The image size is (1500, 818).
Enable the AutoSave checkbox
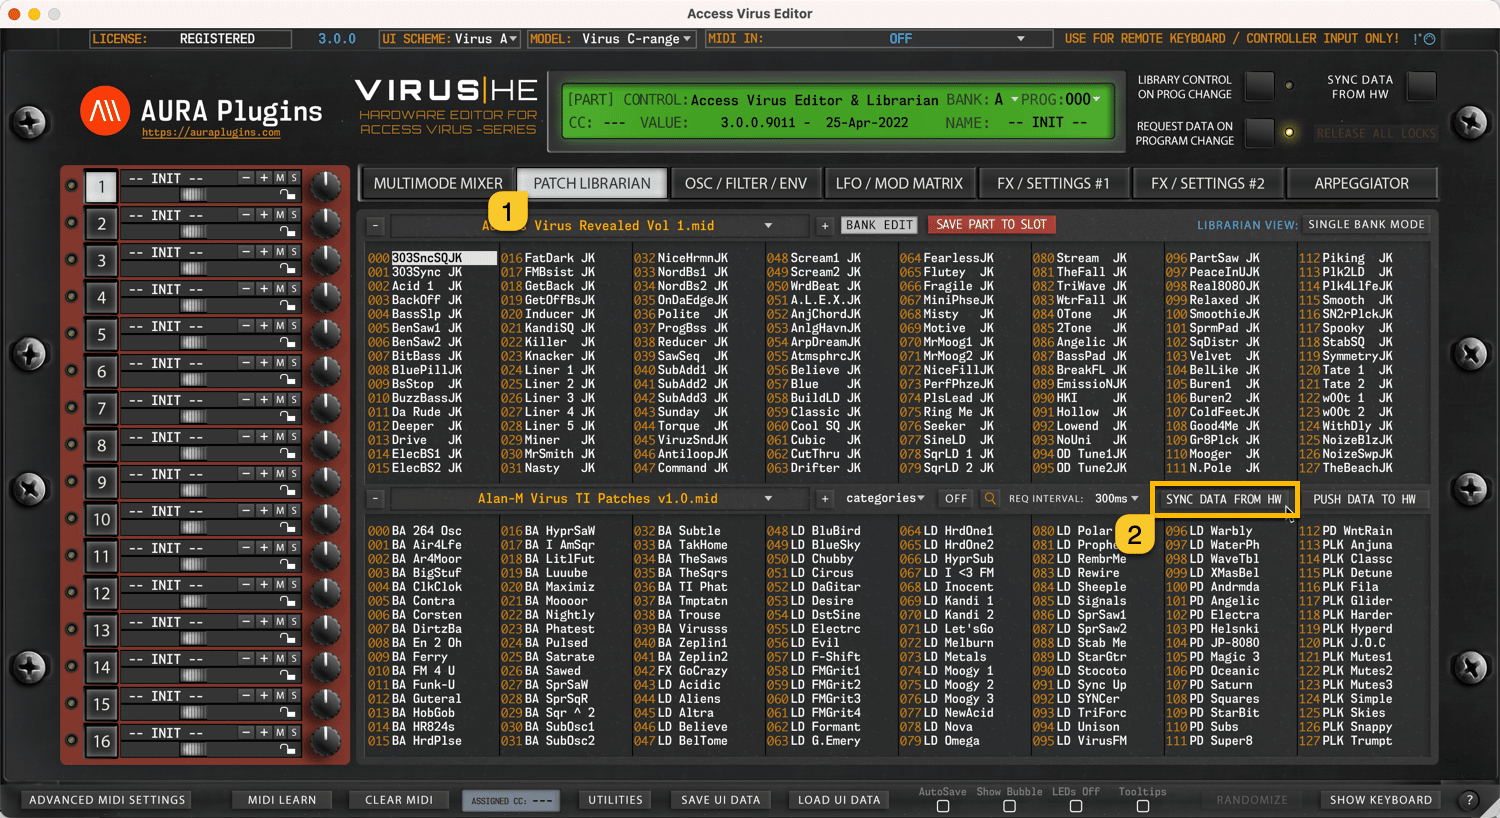point(942,806)
